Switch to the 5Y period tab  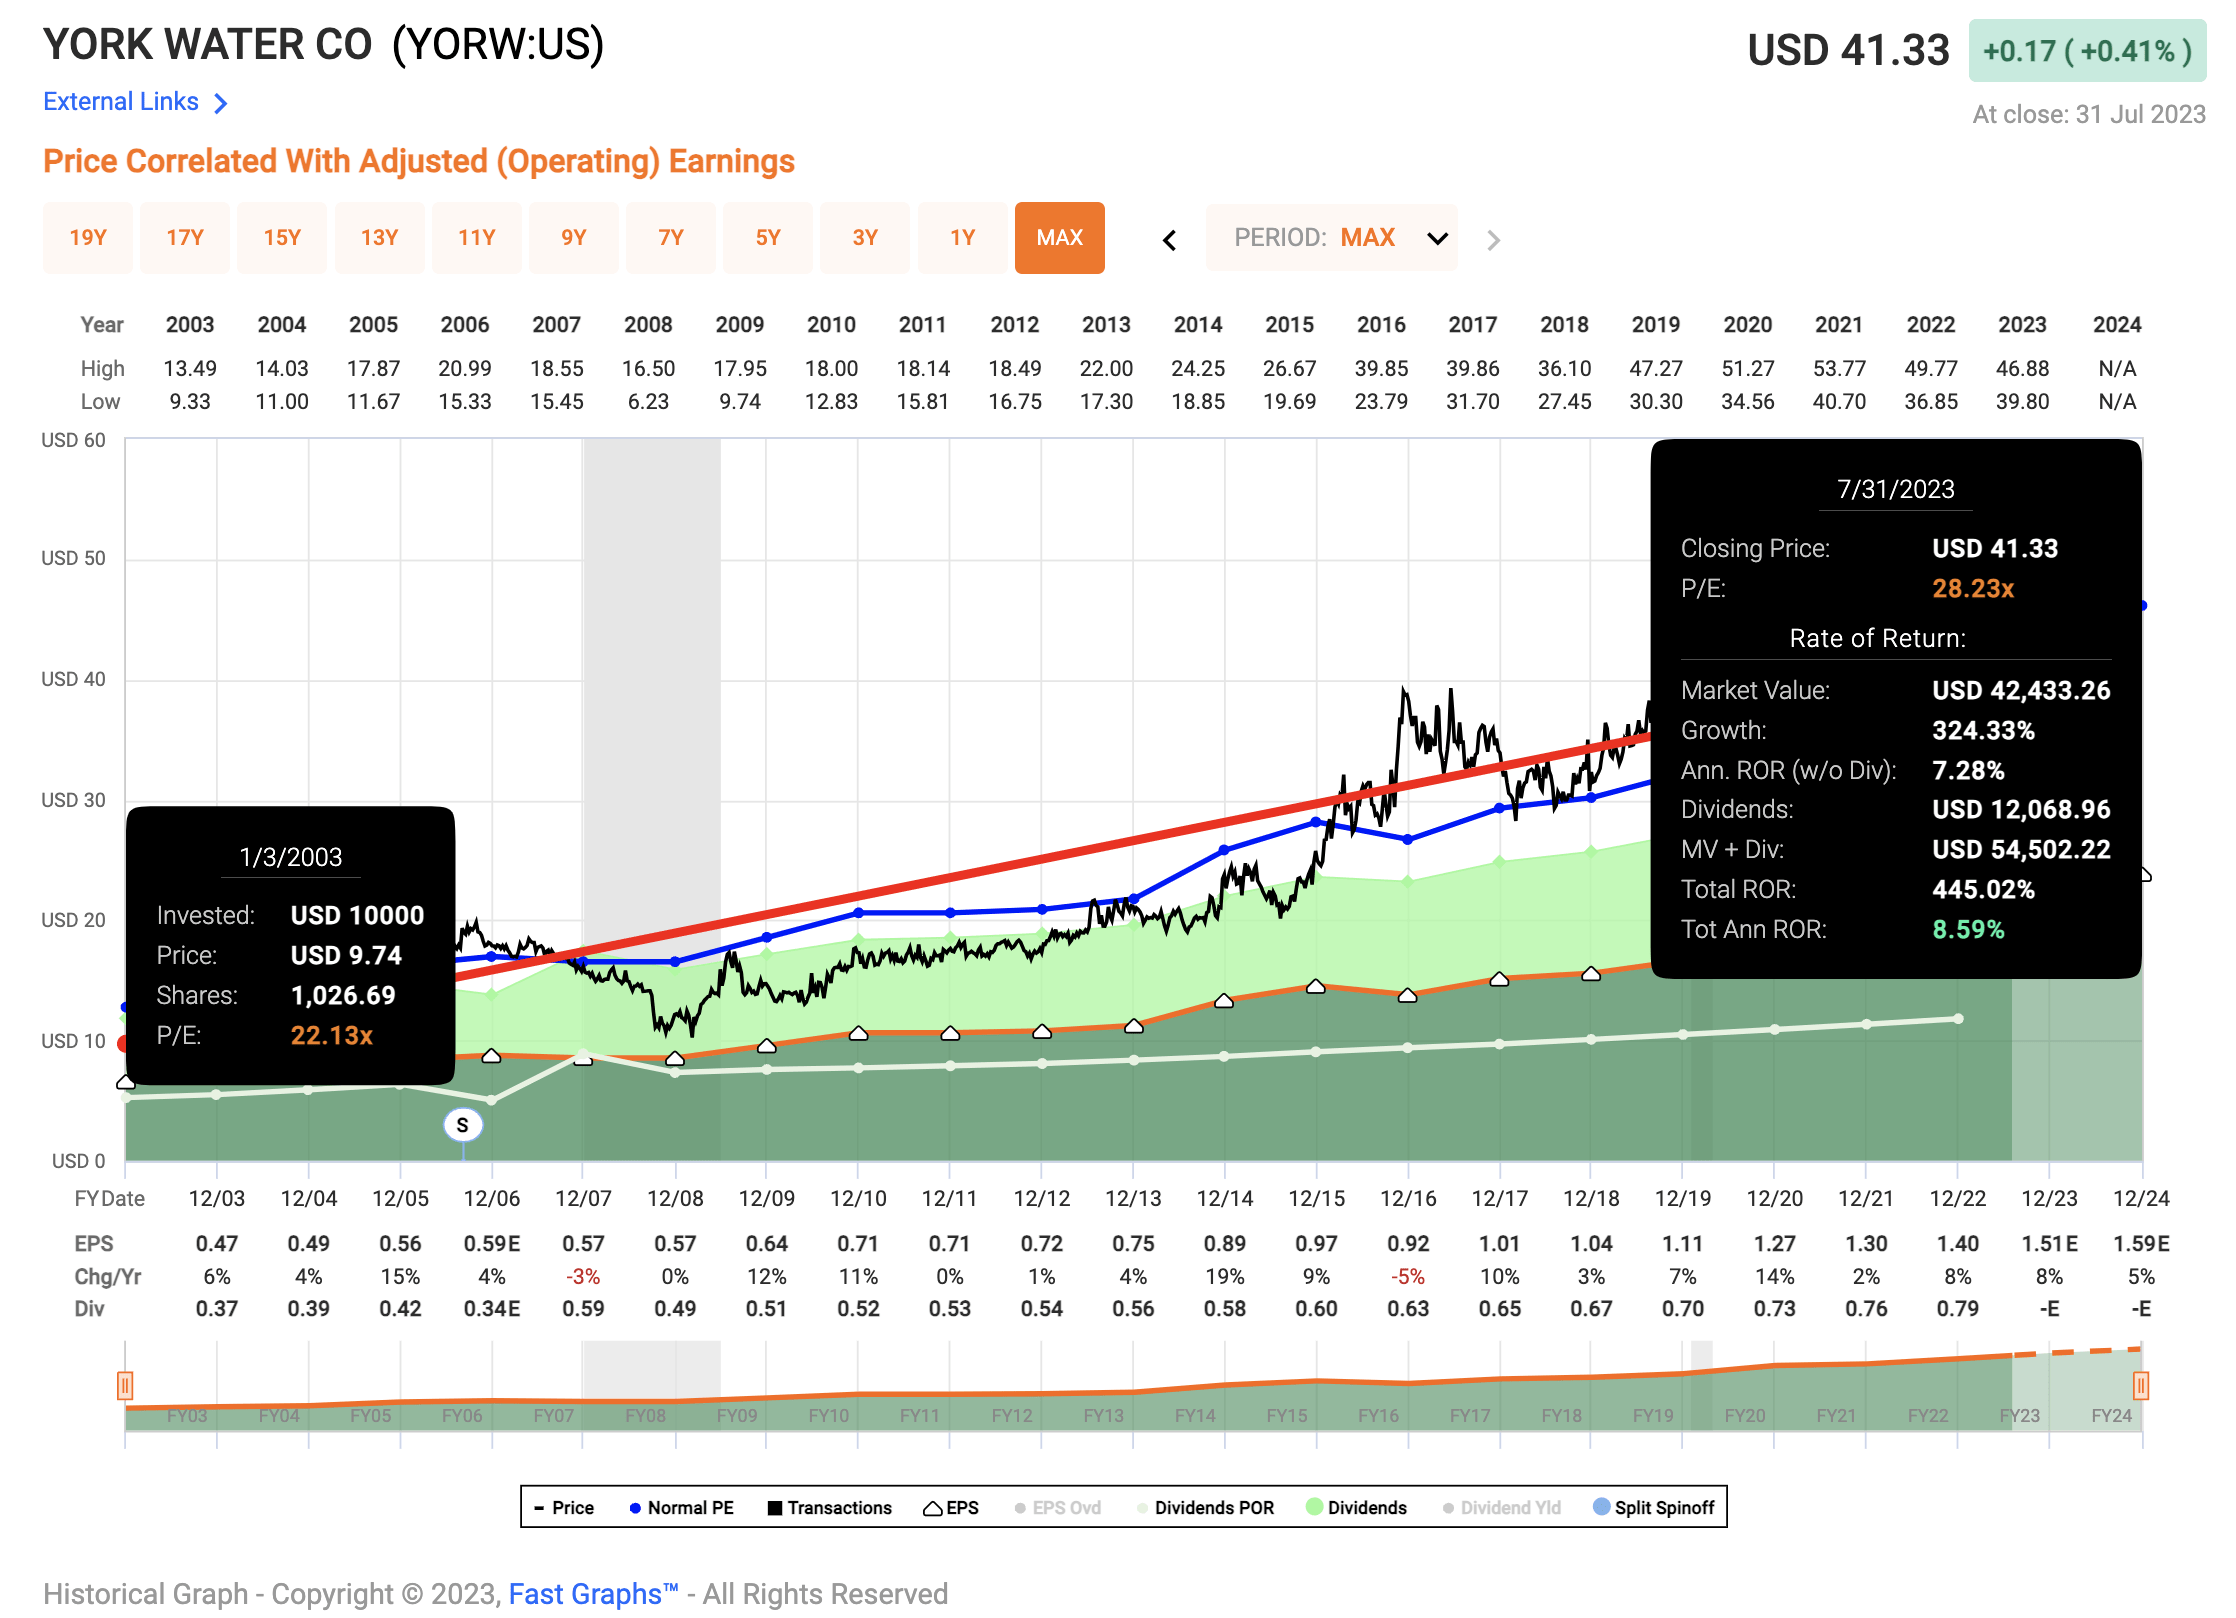click(767, 238)
